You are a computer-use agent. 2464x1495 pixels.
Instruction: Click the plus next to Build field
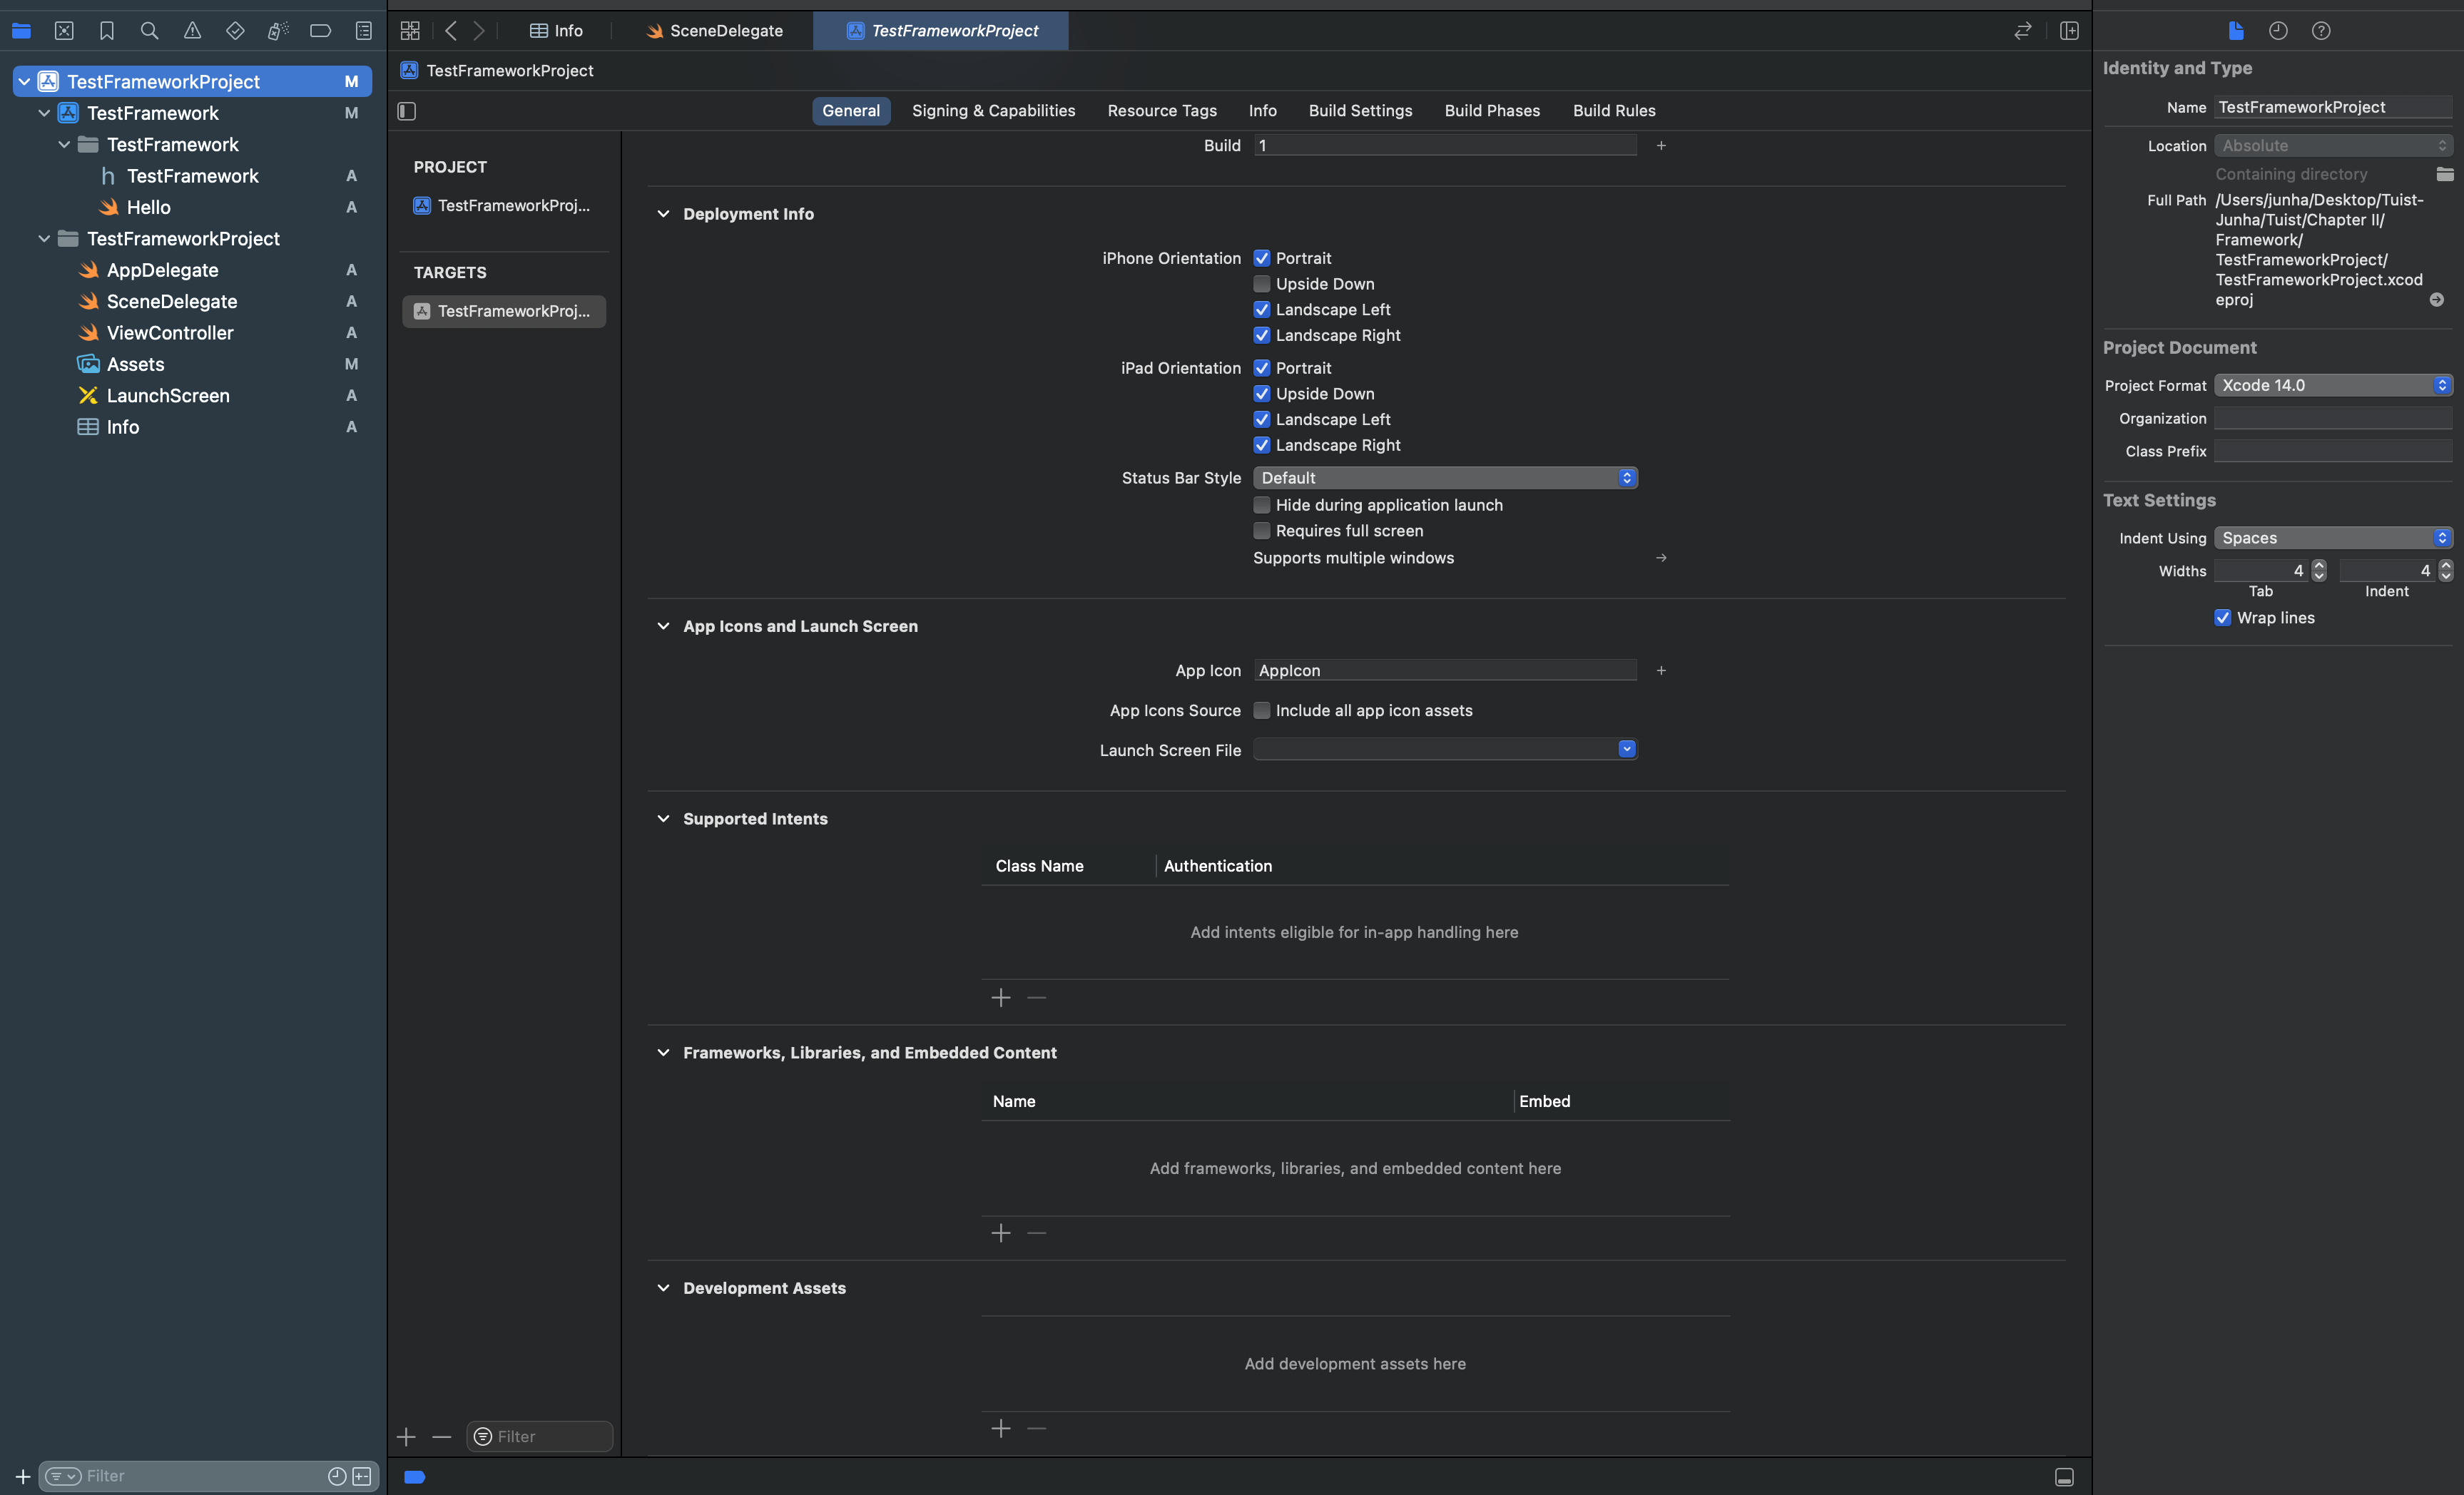click(x=1661, y=146)
